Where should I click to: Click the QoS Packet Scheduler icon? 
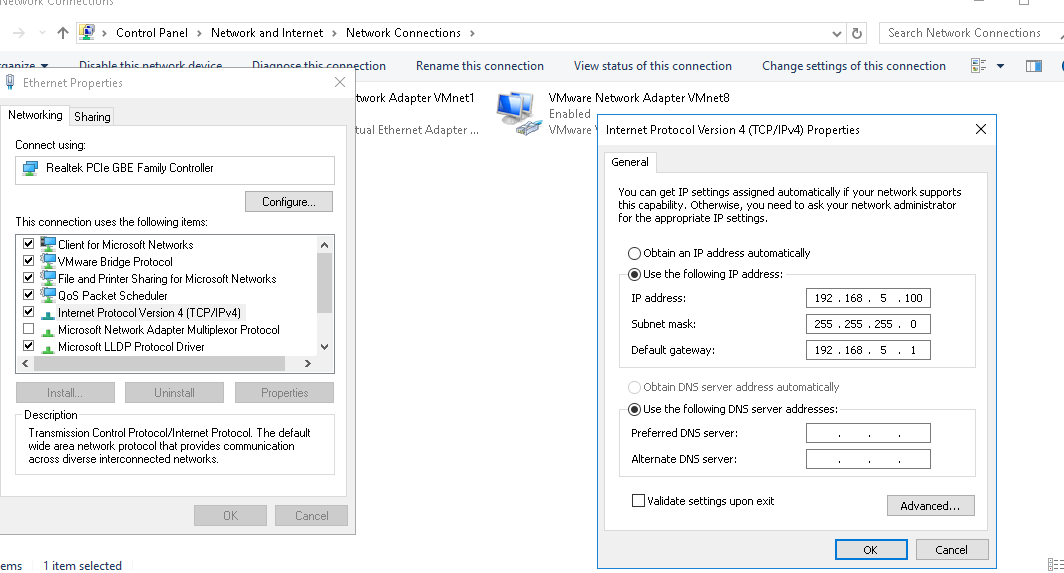click(x=48, y=295)
